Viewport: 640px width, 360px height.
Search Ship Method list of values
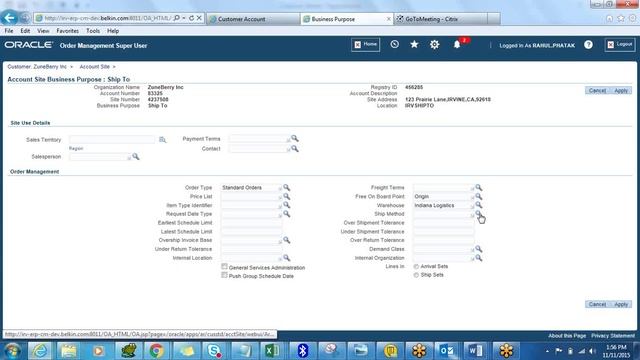coord(478,214)
